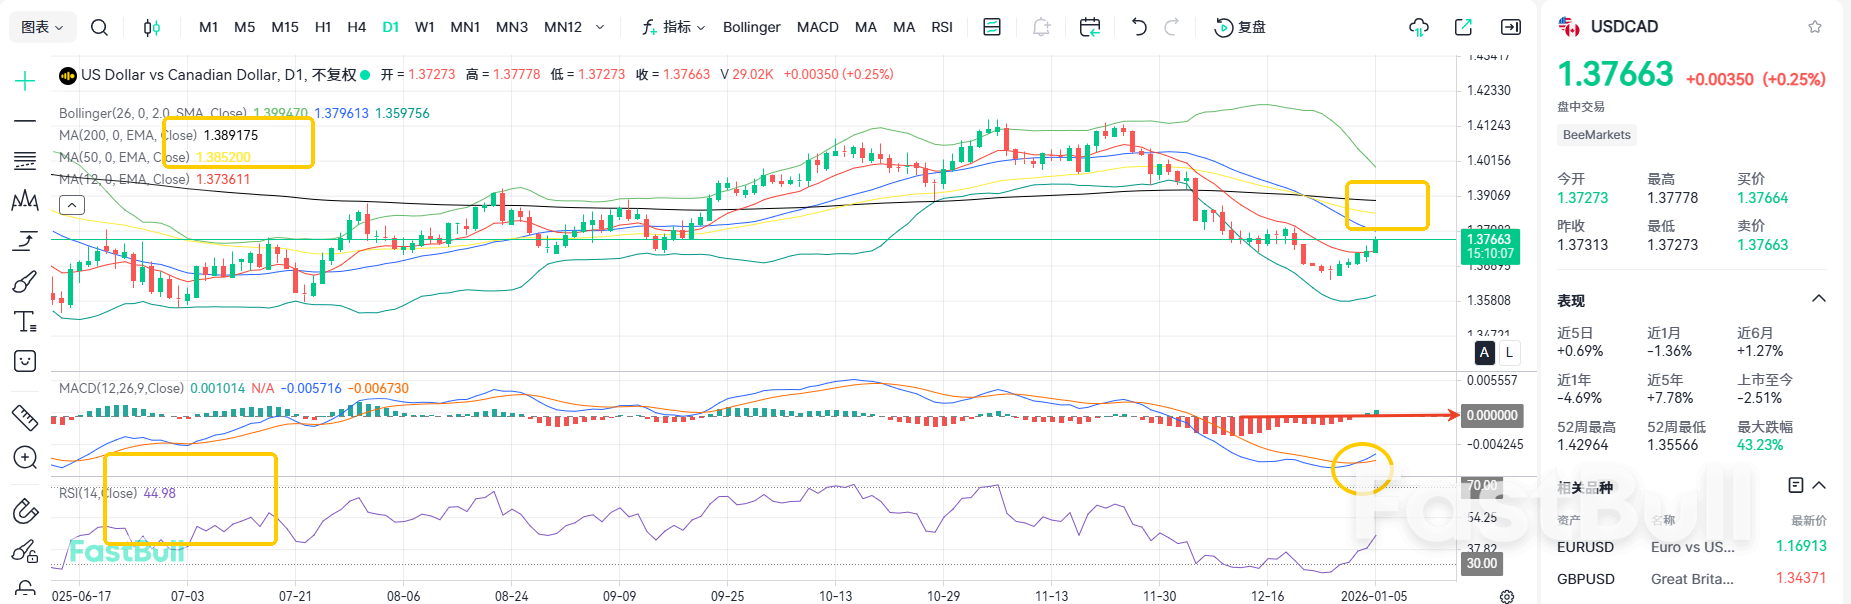
Task: Open the emoji sticker tool
Action: tap(25, 361)
